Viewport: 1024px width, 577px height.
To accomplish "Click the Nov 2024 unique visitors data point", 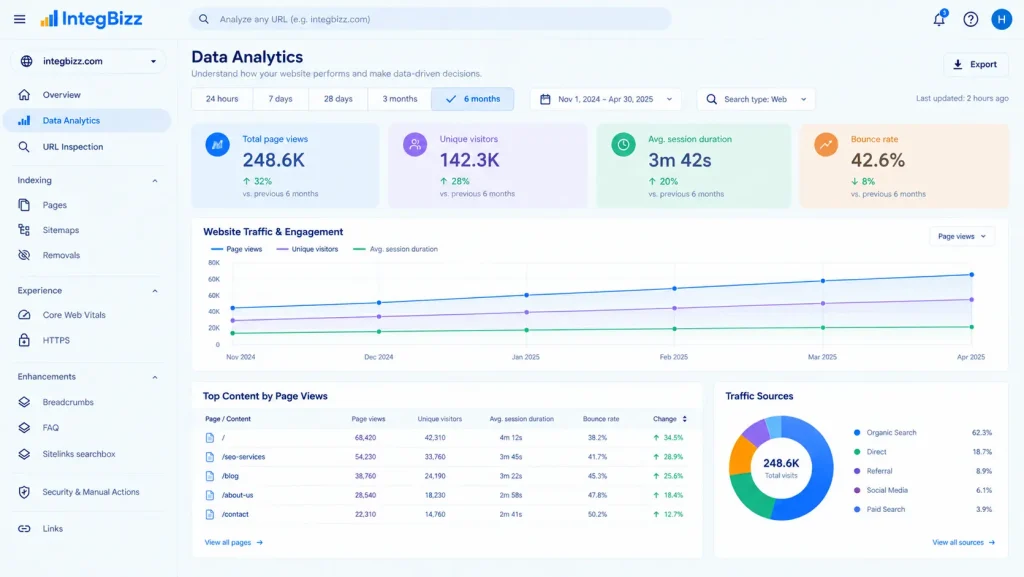I will [233, 320].
